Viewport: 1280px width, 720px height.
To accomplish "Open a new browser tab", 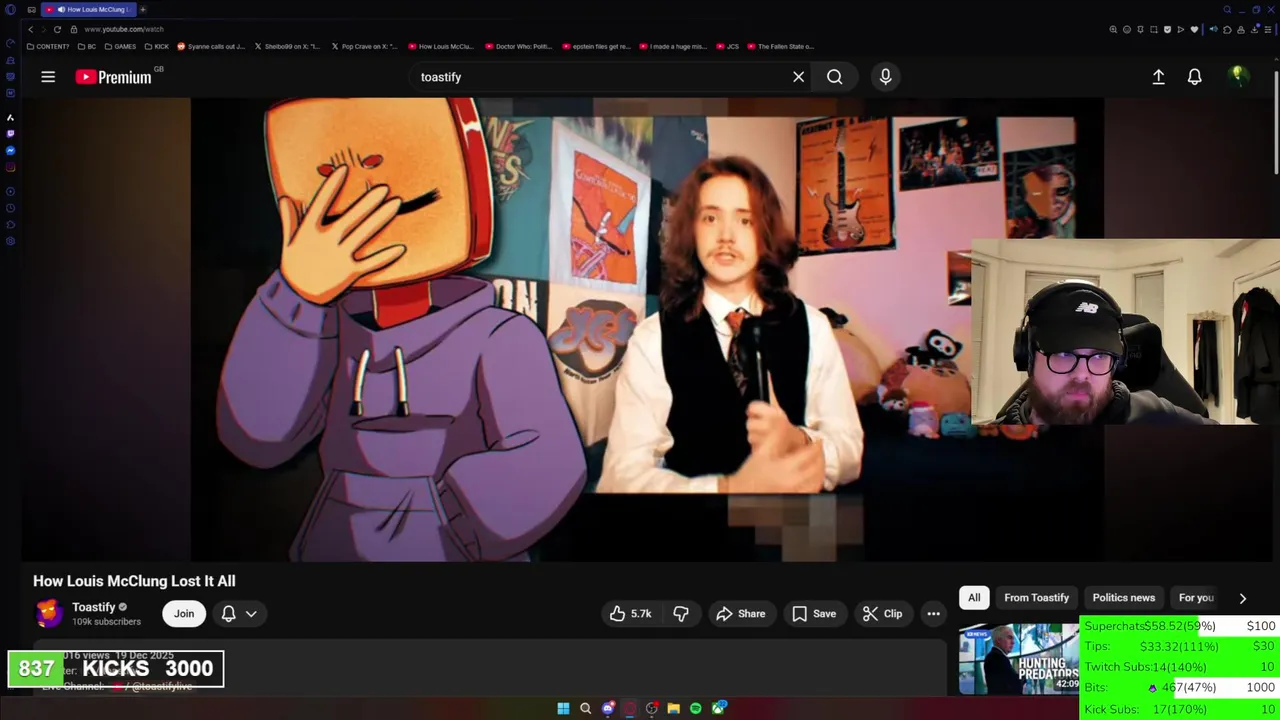I will [143, 10].
